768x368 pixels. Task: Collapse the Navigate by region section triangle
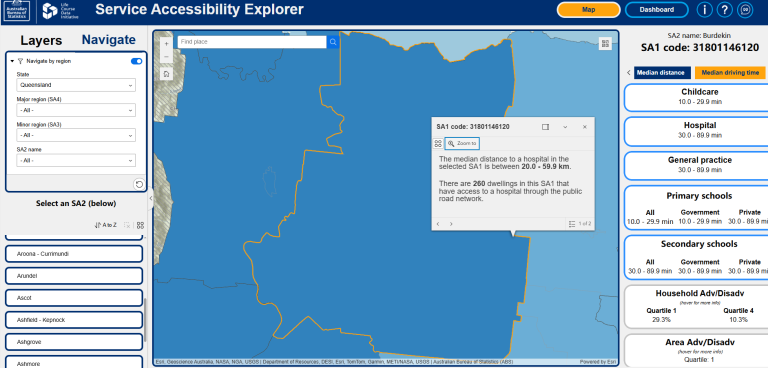[x=12, y=61]
